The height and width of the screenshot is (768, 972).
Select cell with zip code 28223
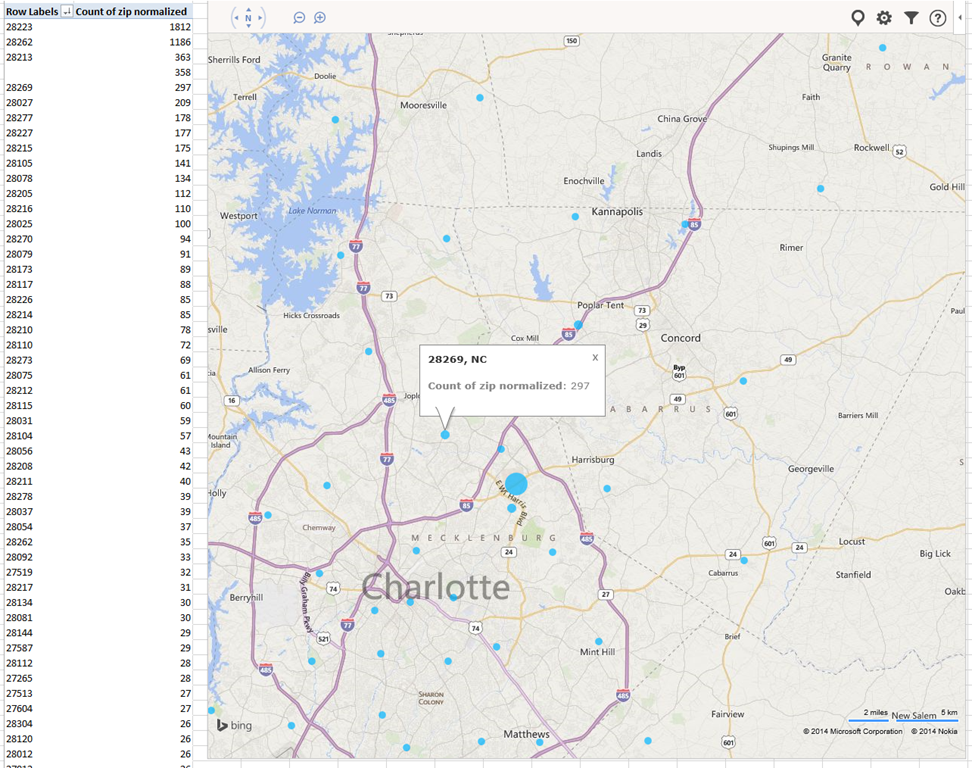20,27
